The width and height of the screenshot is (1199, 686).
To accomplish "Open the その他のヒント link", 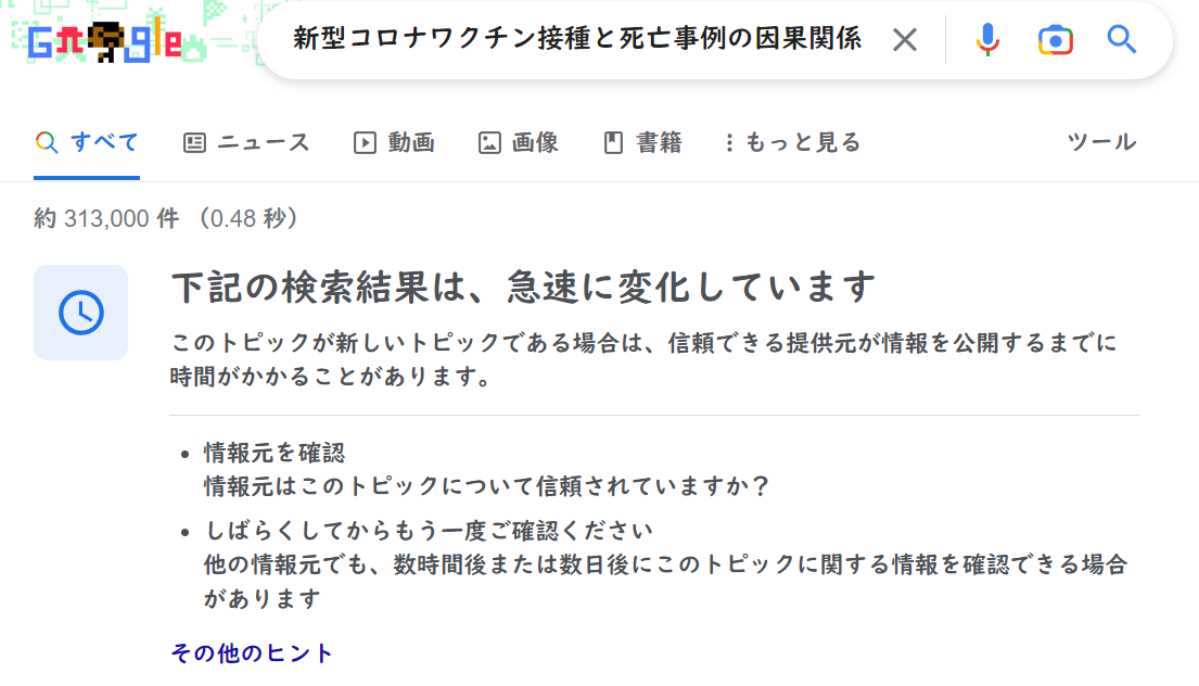I will pos(252,654).
